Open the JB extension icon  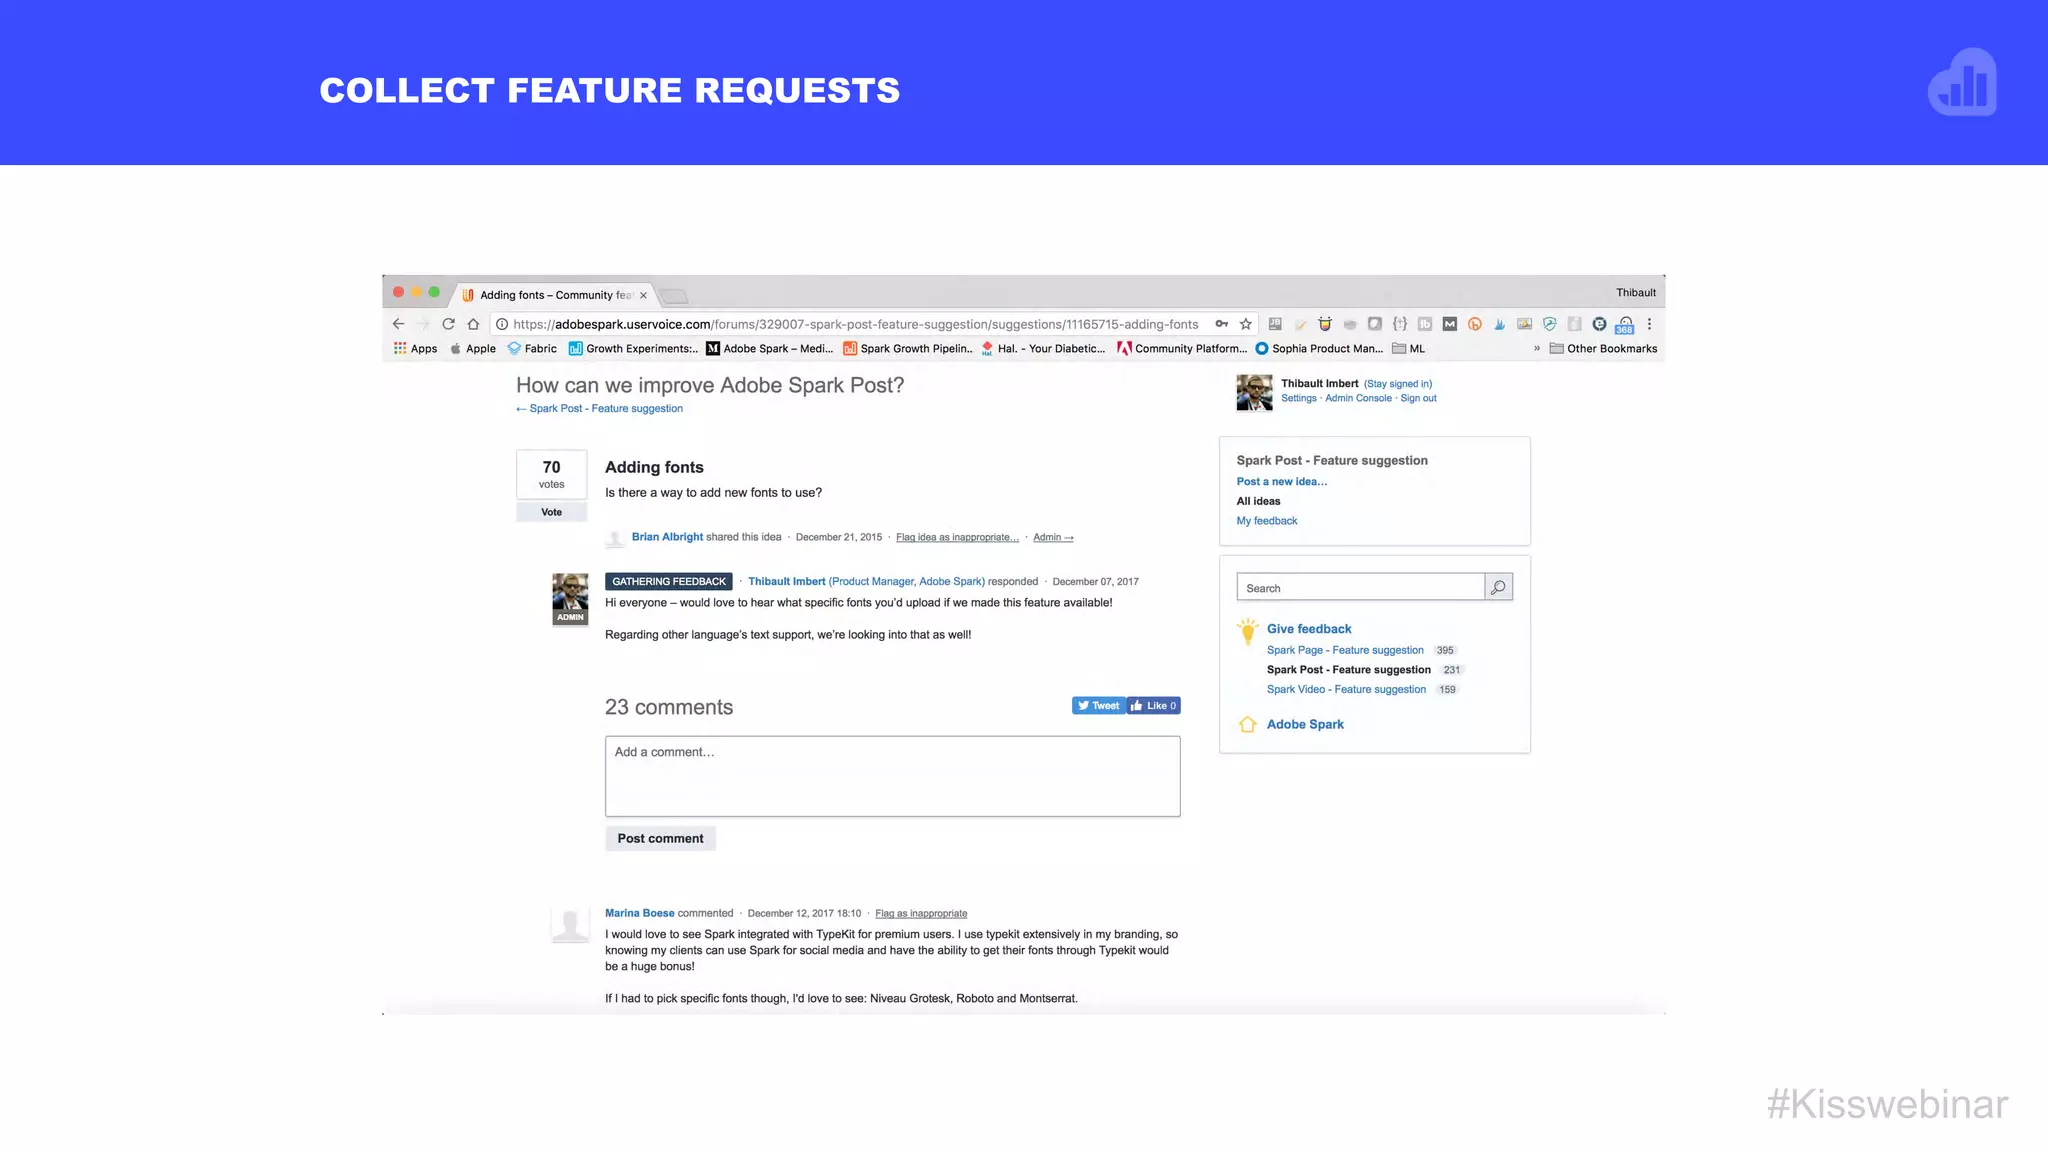click(x=1275, y=324)
